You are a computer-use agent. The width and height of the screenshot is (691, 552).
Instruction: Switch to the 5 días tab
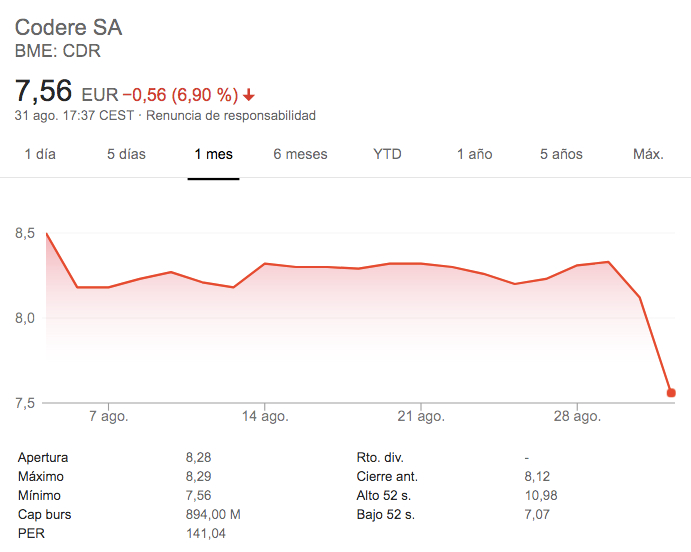(126, 154)
